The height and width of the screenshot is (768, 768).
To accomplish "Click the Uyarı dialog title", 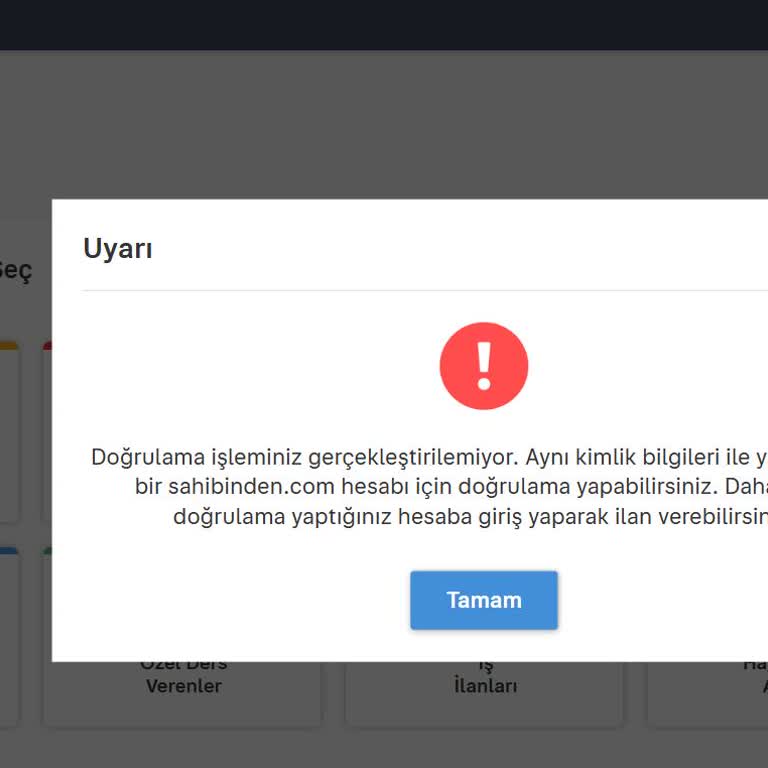I will [118, 248].
